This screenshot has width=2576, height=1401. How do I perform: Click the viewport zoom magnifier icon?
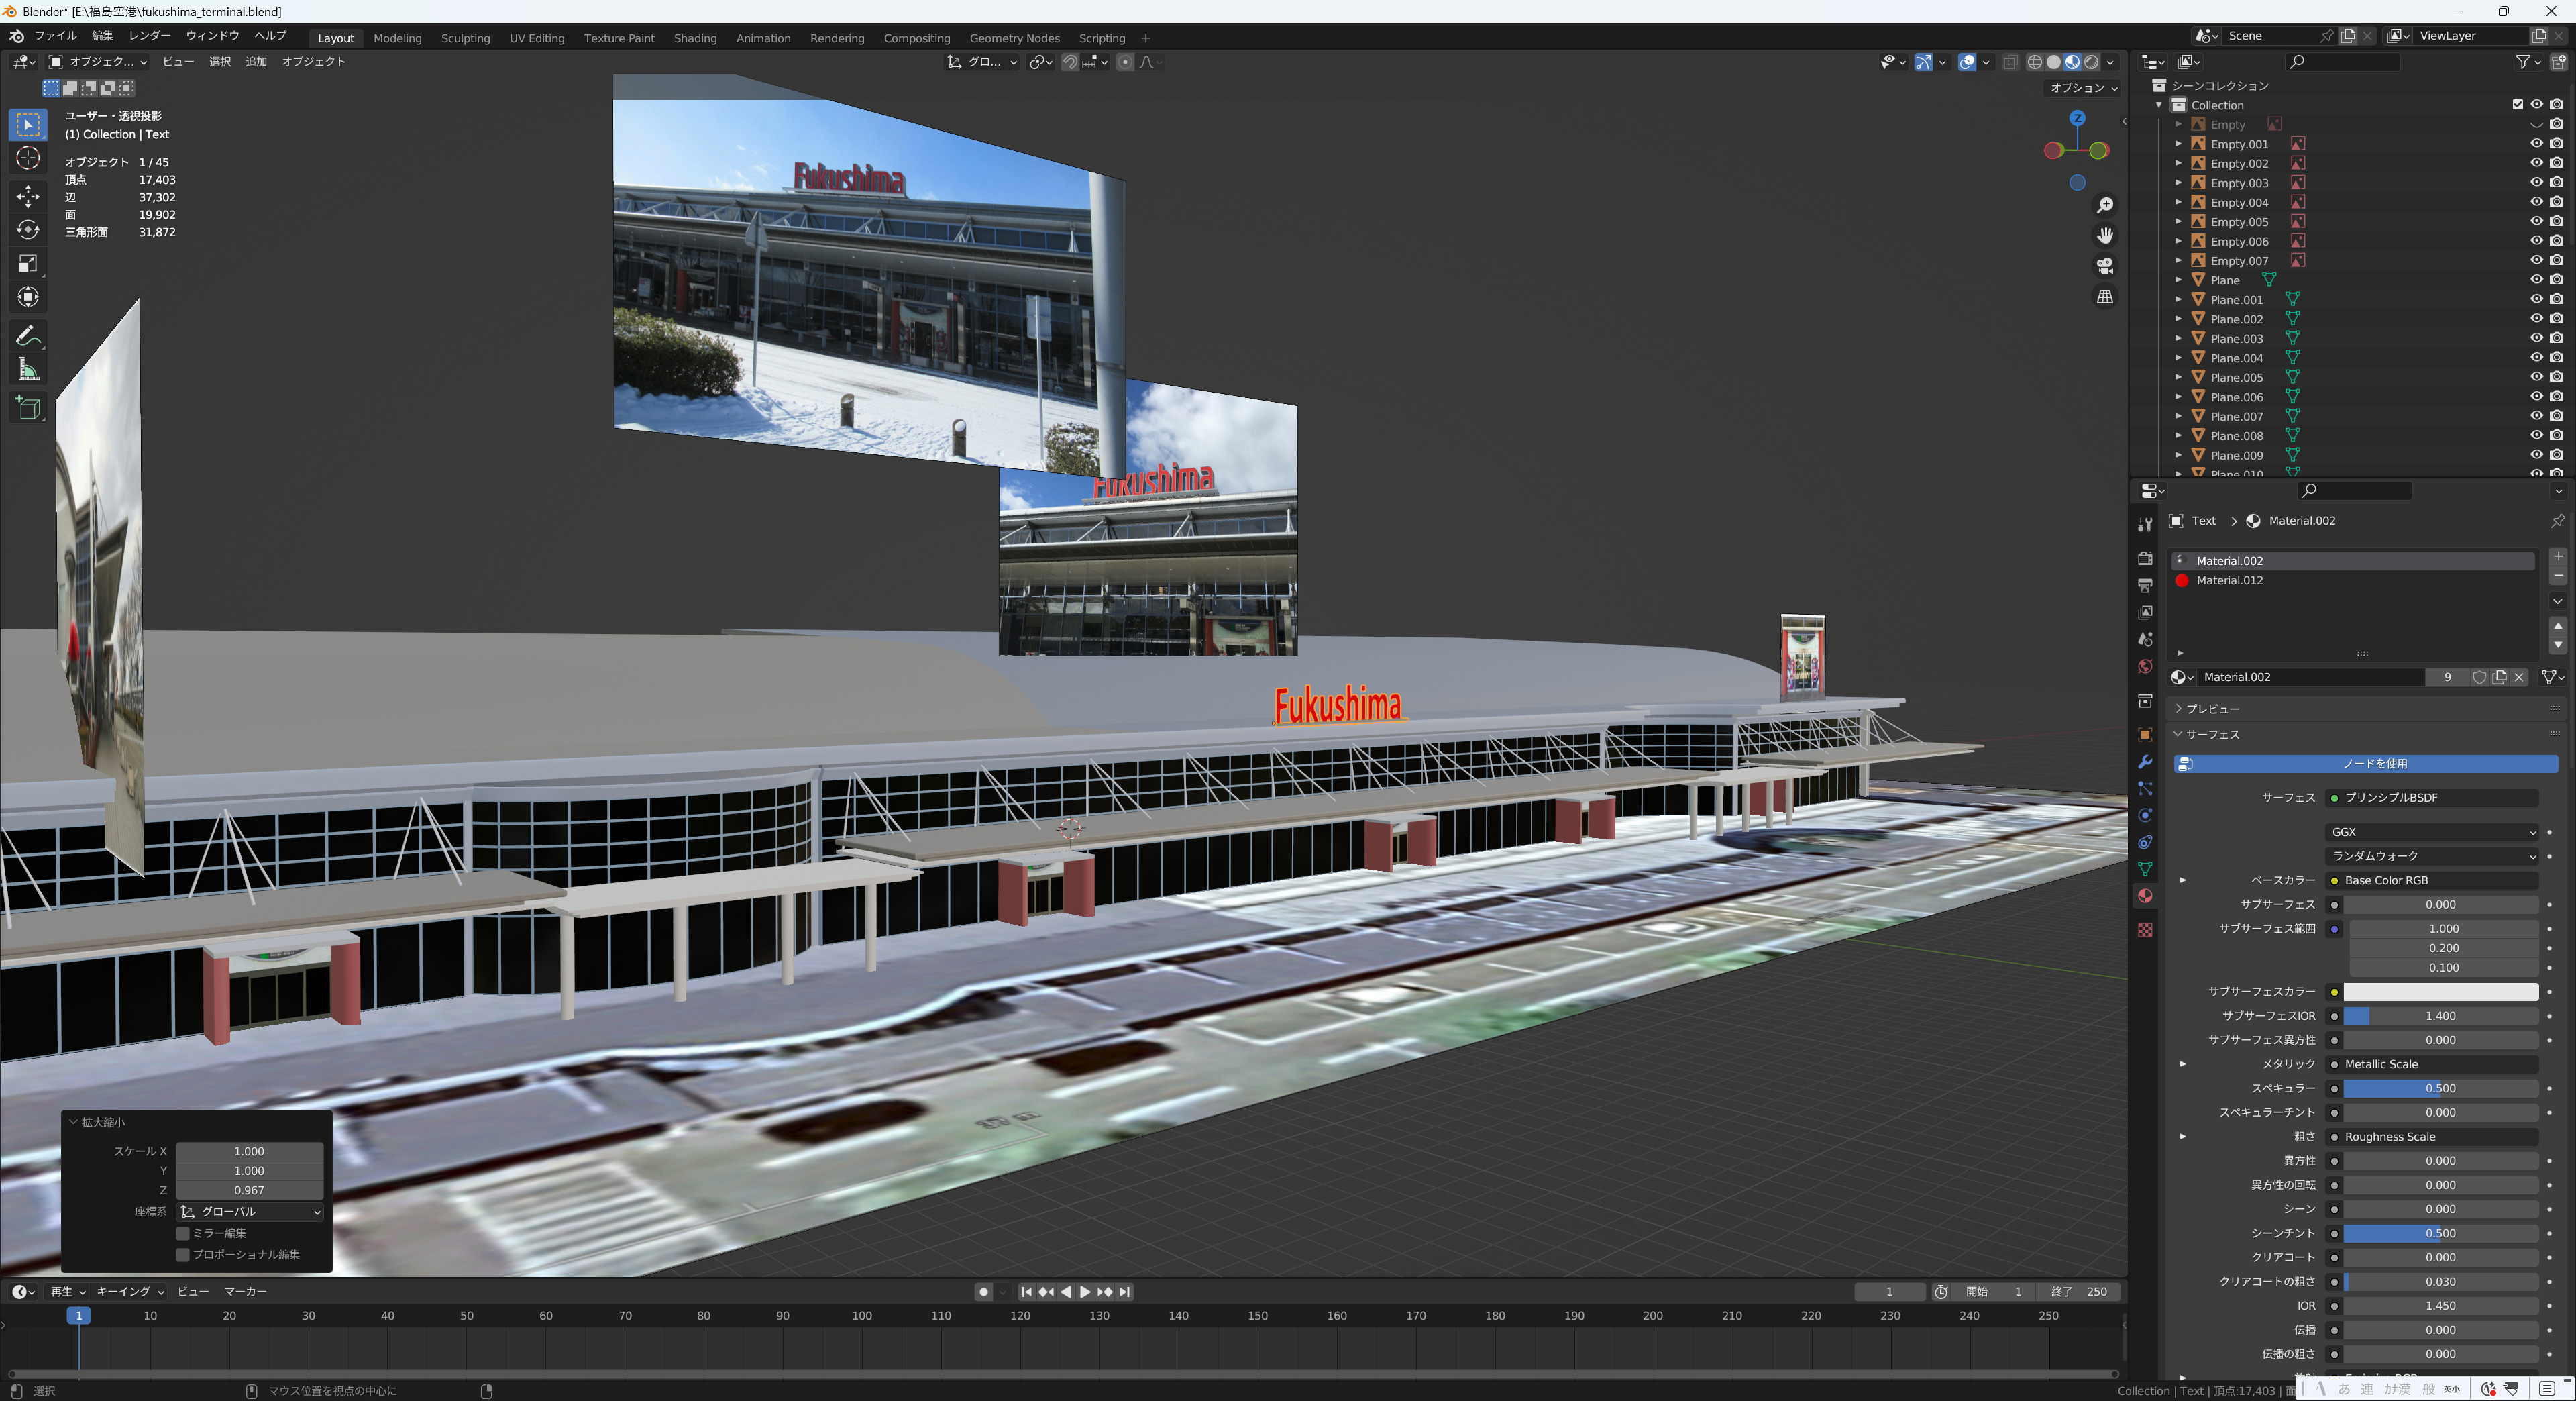(x=2105, y=205)
